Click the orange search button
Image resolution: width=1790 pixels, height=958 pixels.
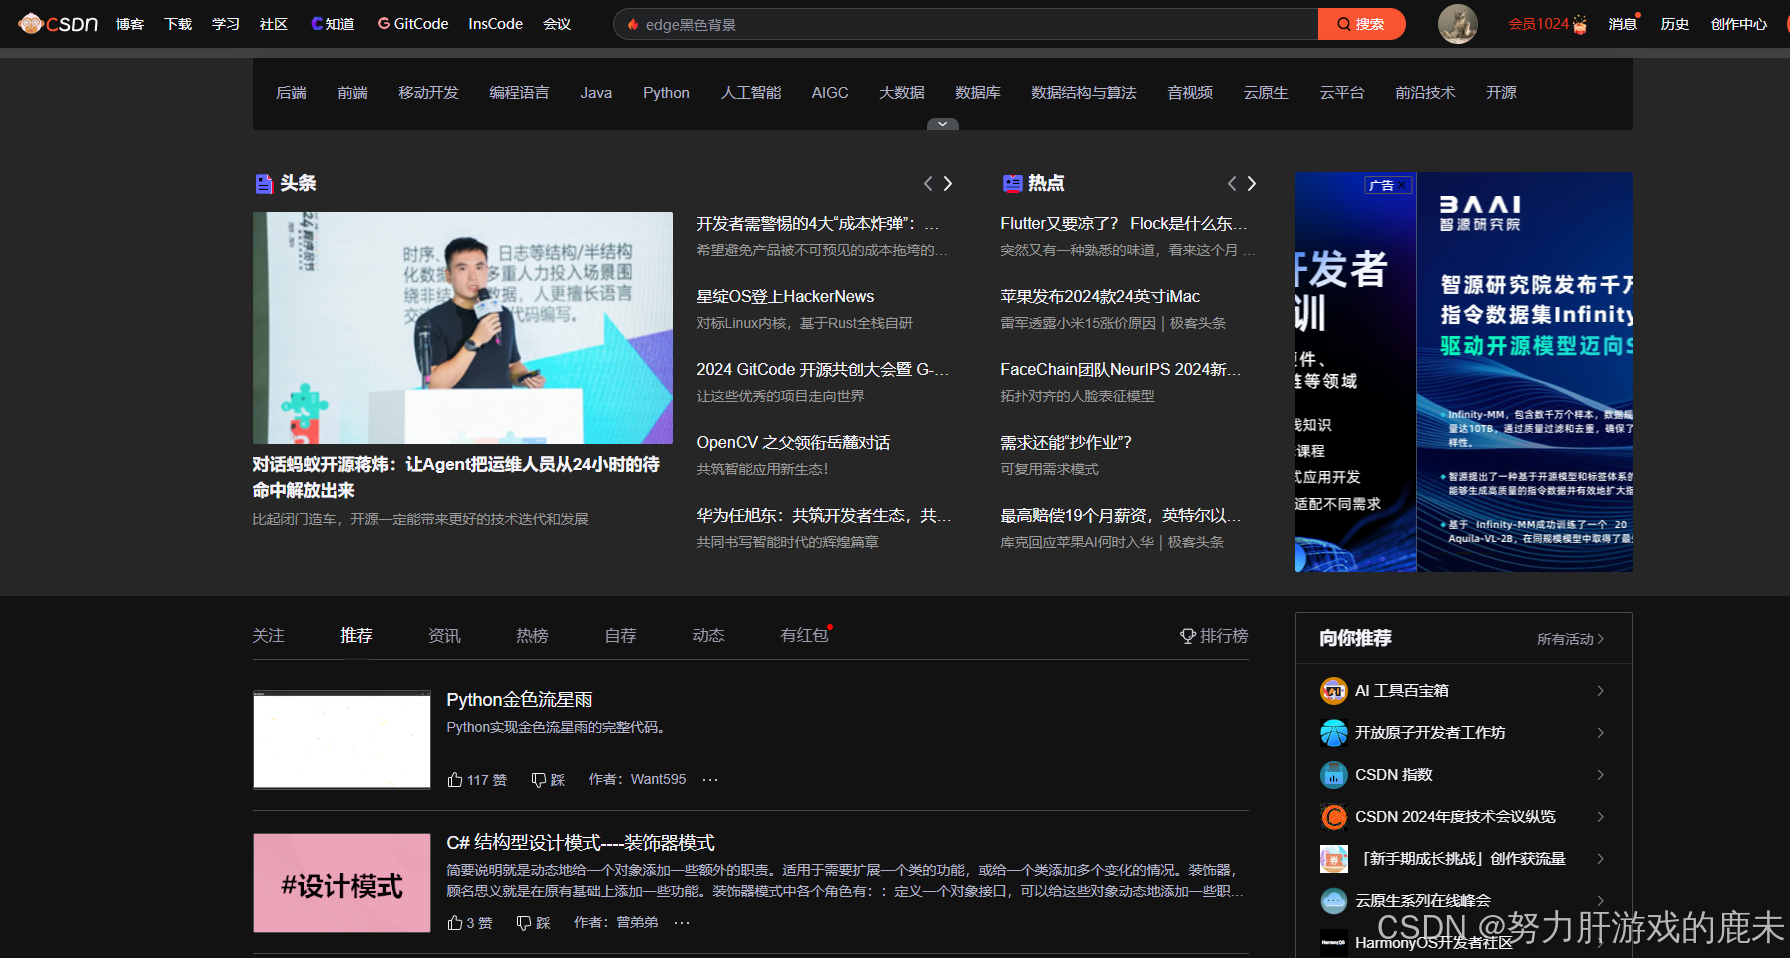[x=1361, y=24]
